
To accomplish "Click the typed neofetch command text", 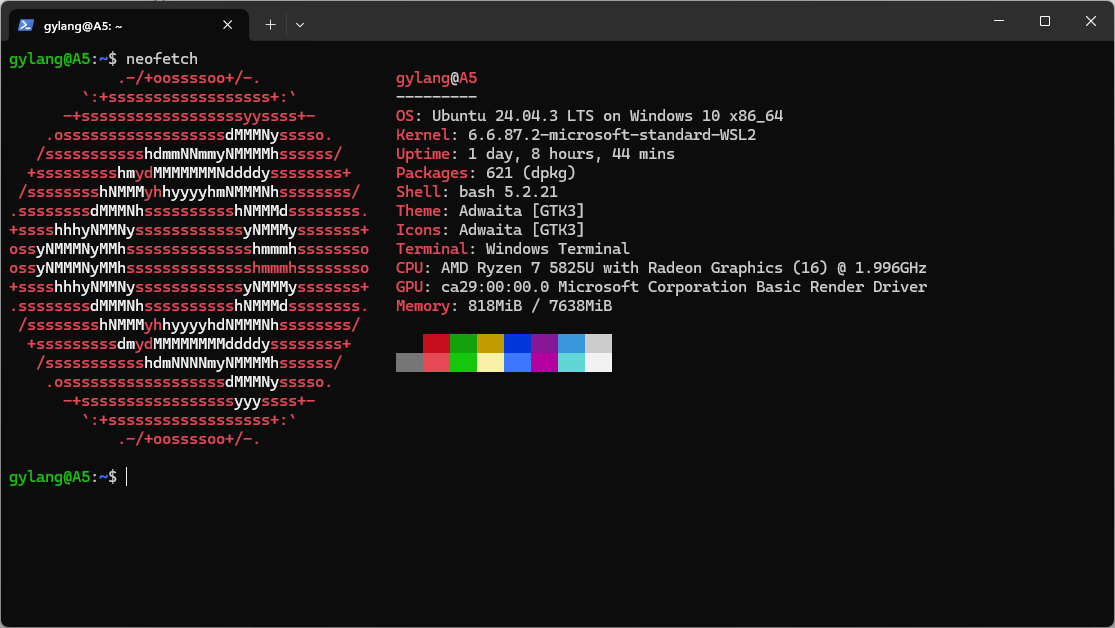I will 161,59.
